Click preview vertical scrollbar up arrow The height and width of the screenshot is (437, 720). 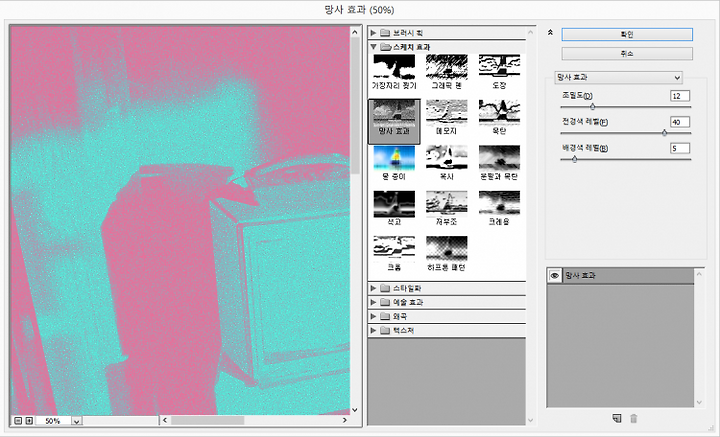coord(354,32)
